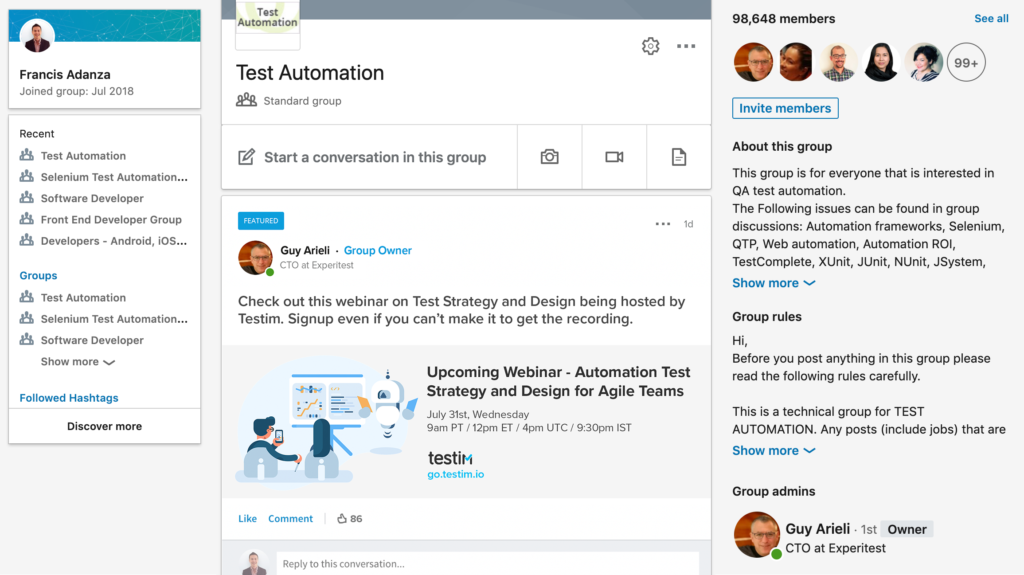Click the 99+ members bubble
This screenshot has height=575, width=1024.
point(966,63)
